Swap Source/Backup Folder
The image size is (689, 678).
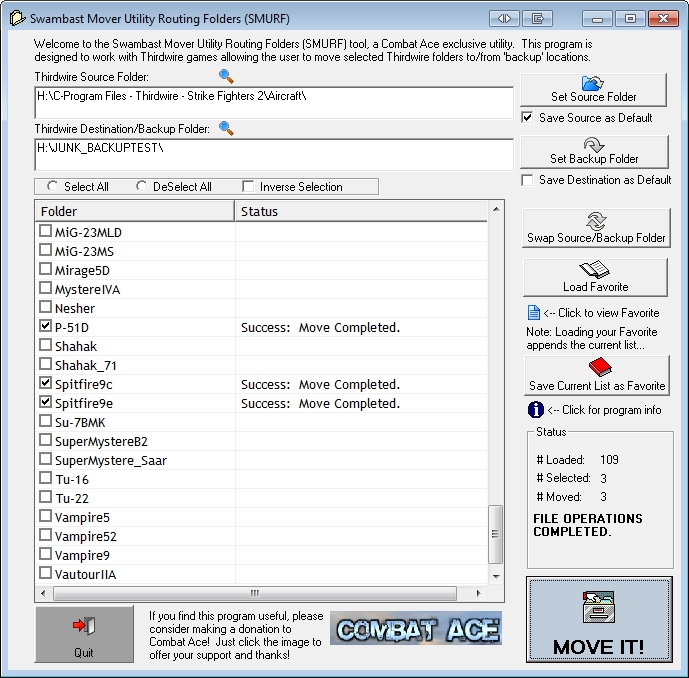pos(596,228)
